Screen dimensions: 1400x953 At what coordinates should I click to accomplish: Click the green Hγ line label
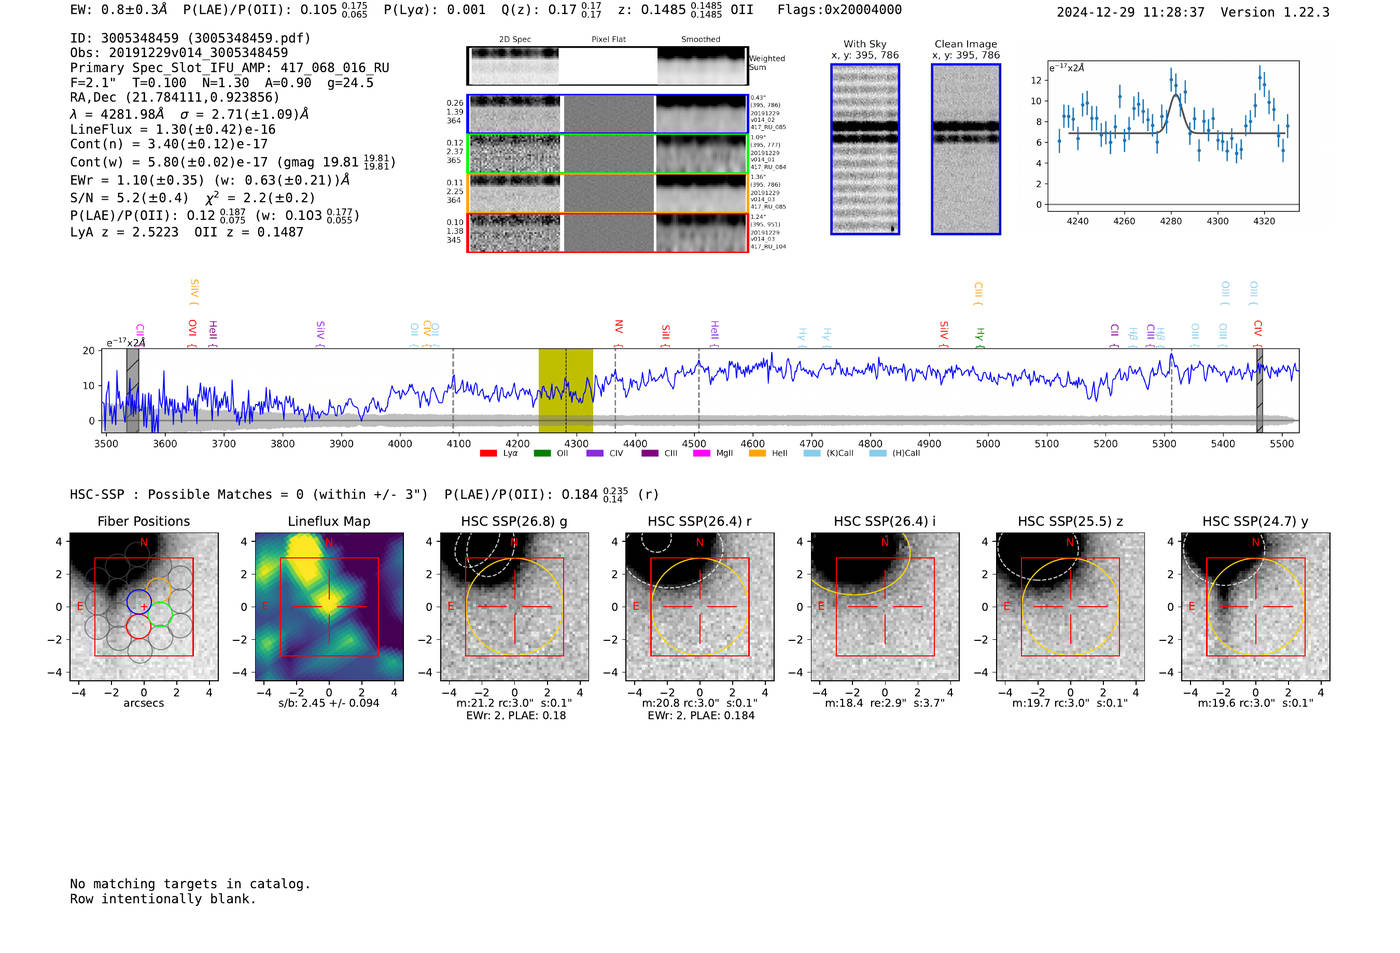click(x=980, y=337)
